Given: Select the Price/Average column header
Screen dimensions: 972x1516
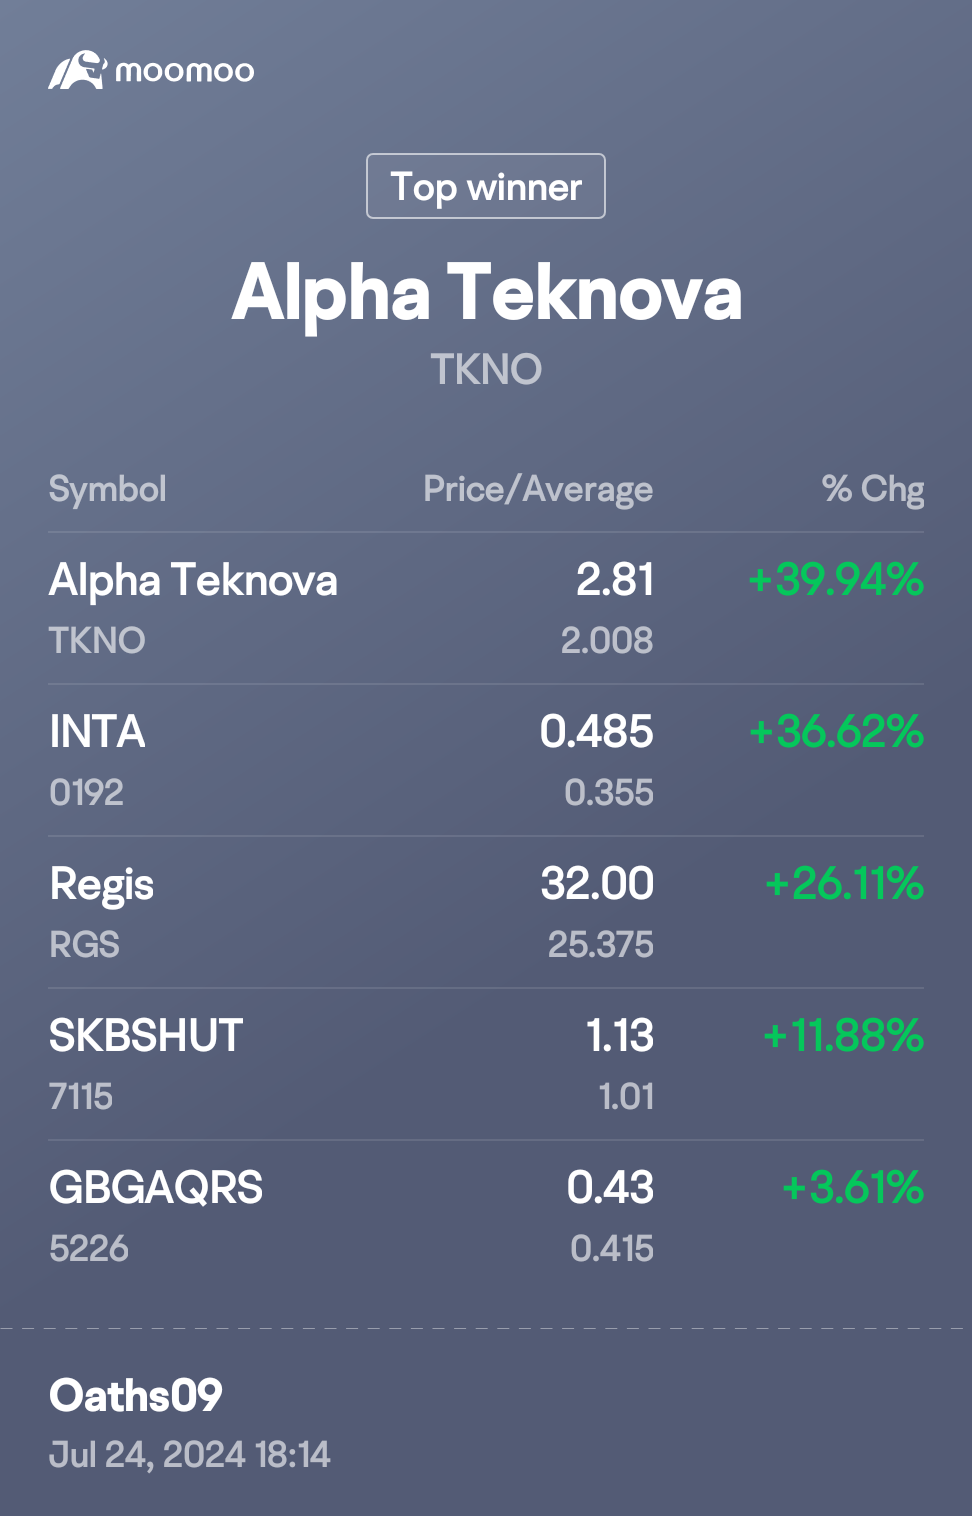Looking at the screenshot, I should click(538, 489).
